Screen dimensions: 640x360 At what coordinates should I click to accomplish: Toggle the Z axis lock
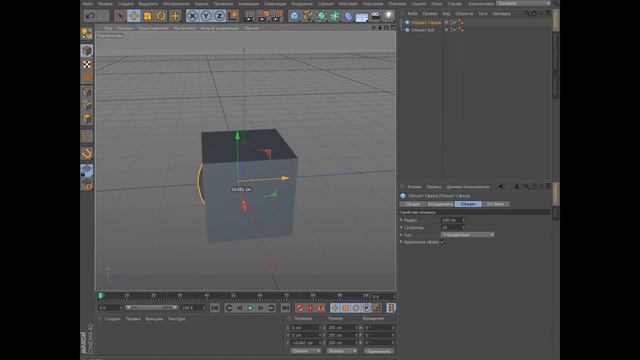219,16
